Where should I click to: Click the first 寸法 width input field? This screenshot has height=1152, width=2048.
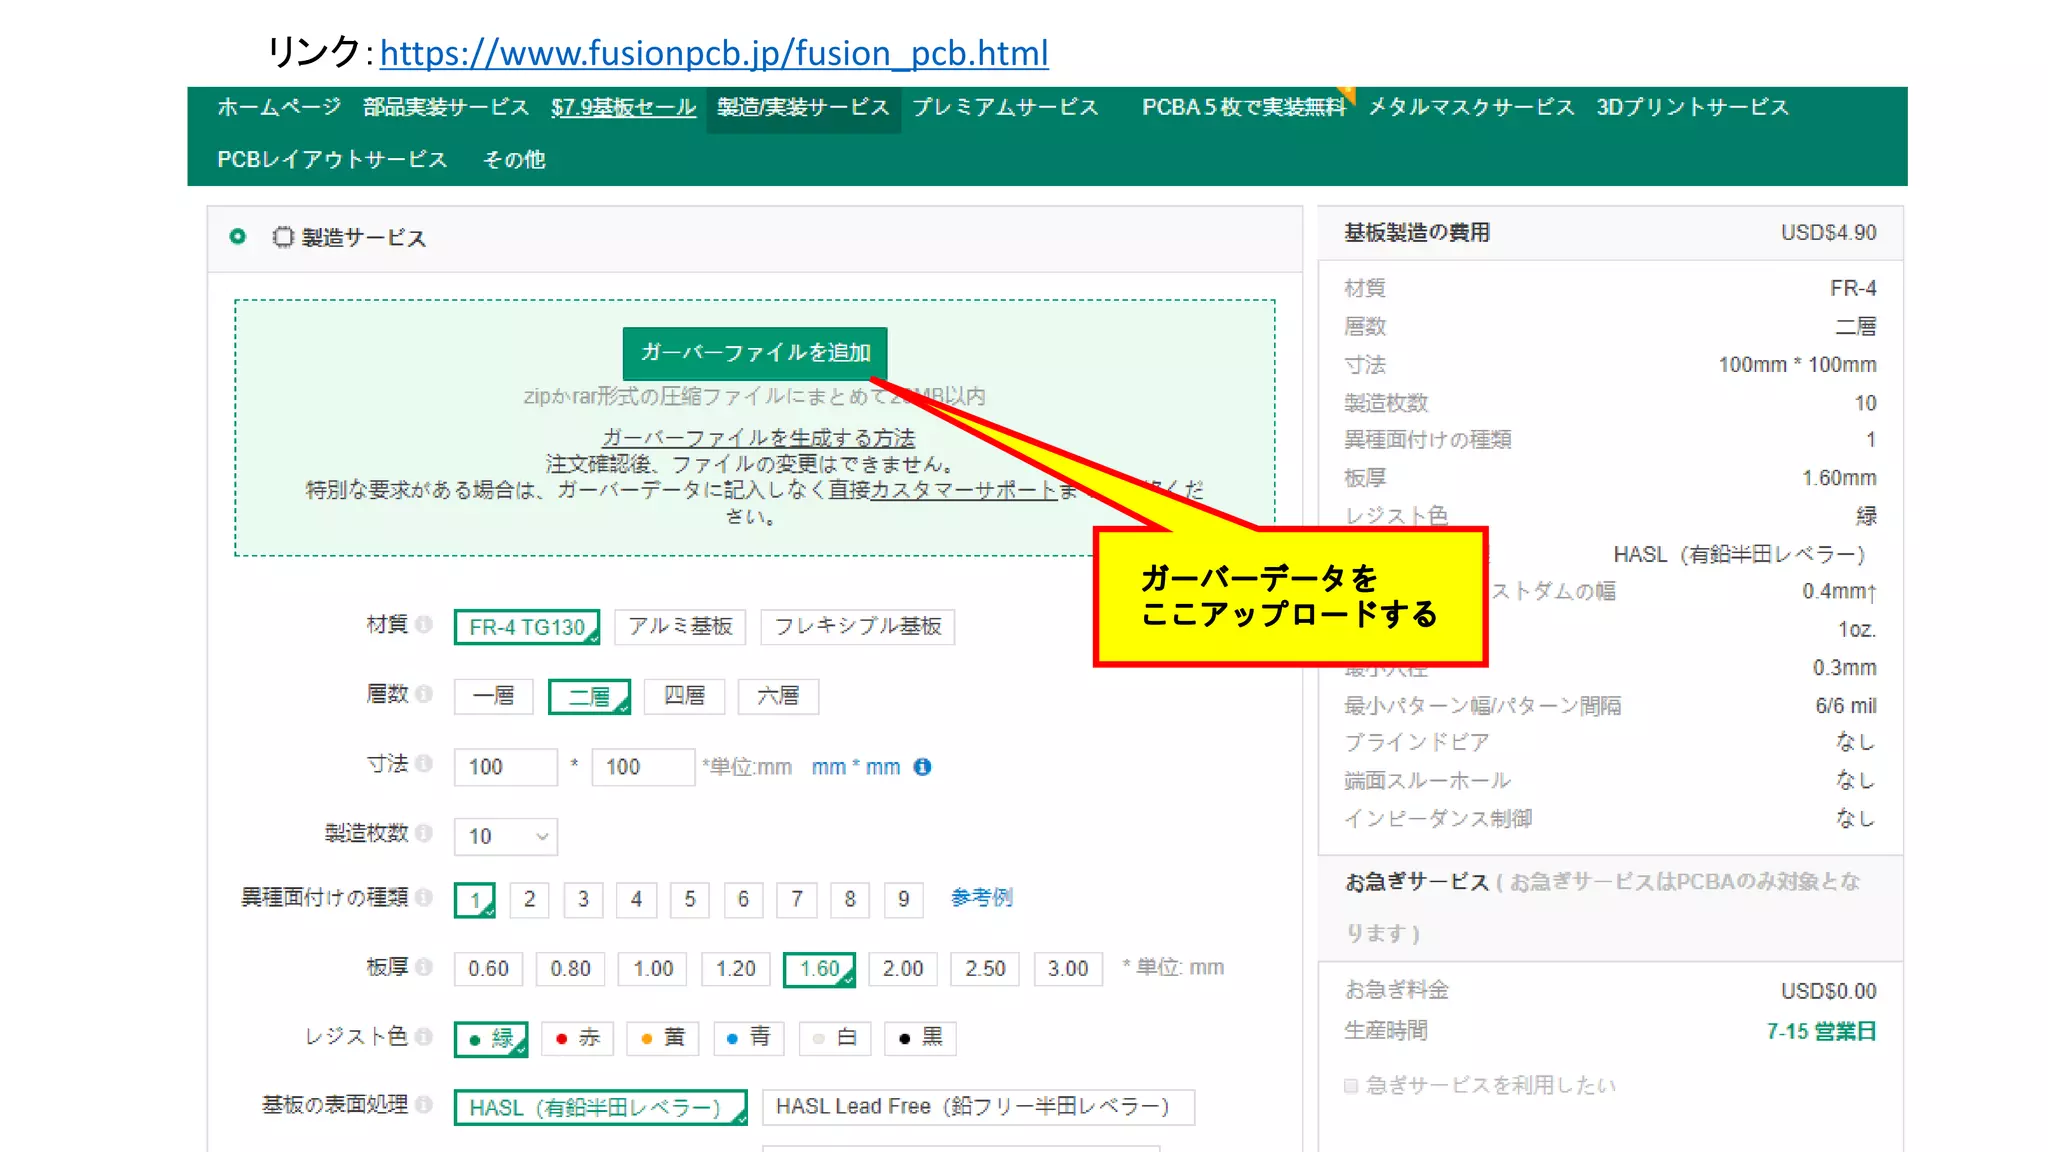[506, 767]
